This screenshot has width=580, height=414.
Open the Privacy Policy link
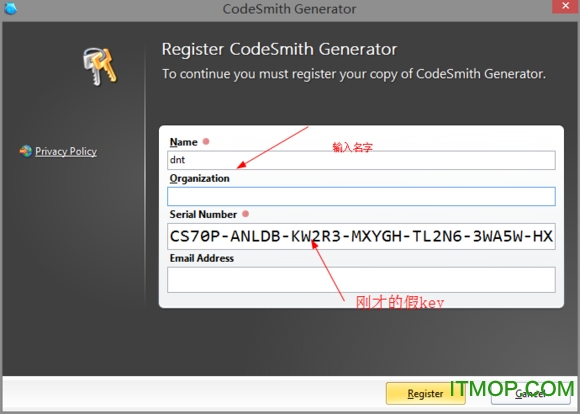tap(66, 151)
